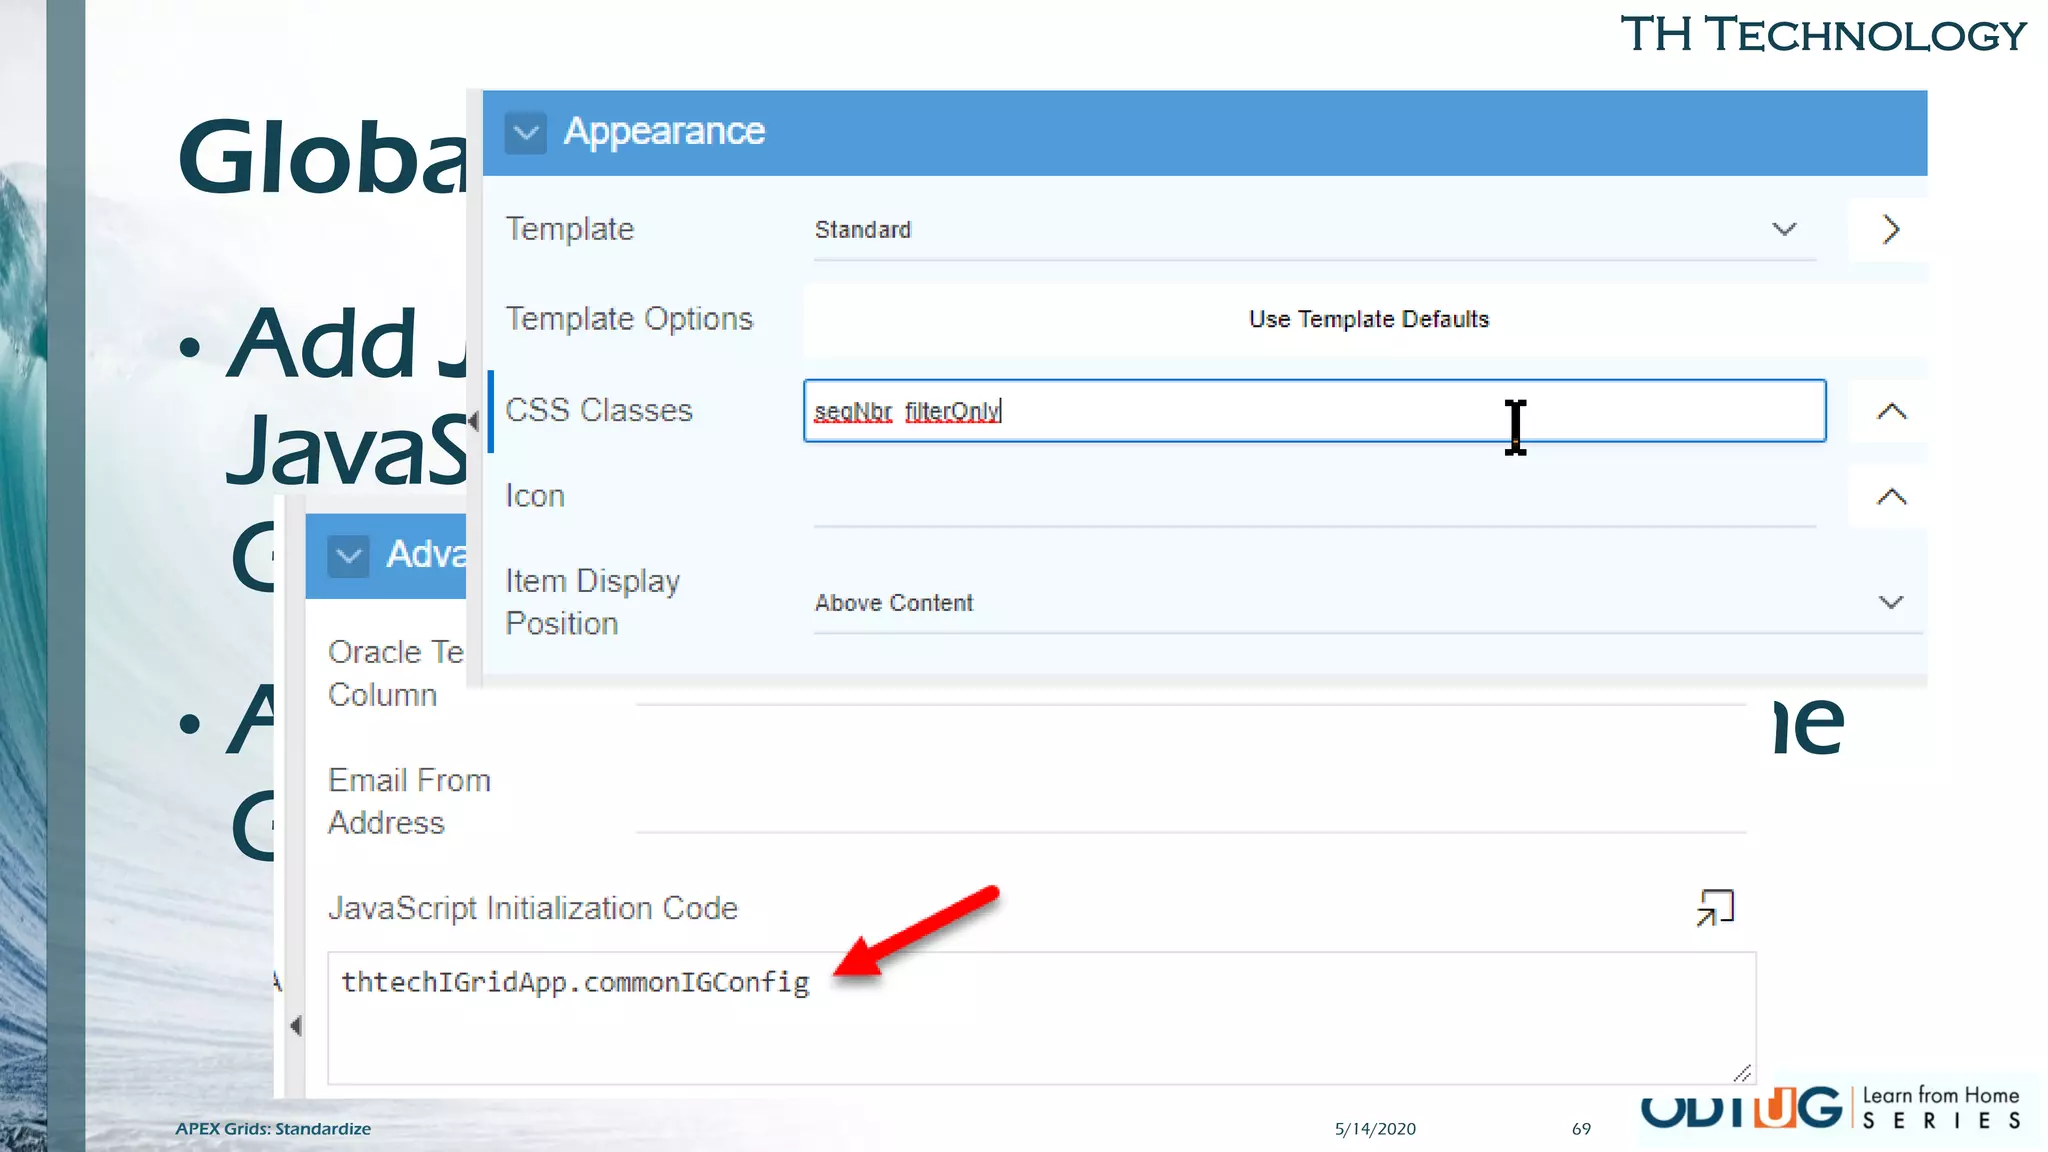Collapse the Advanced section chevron
2048x1152 pixels.
point(348,556)
